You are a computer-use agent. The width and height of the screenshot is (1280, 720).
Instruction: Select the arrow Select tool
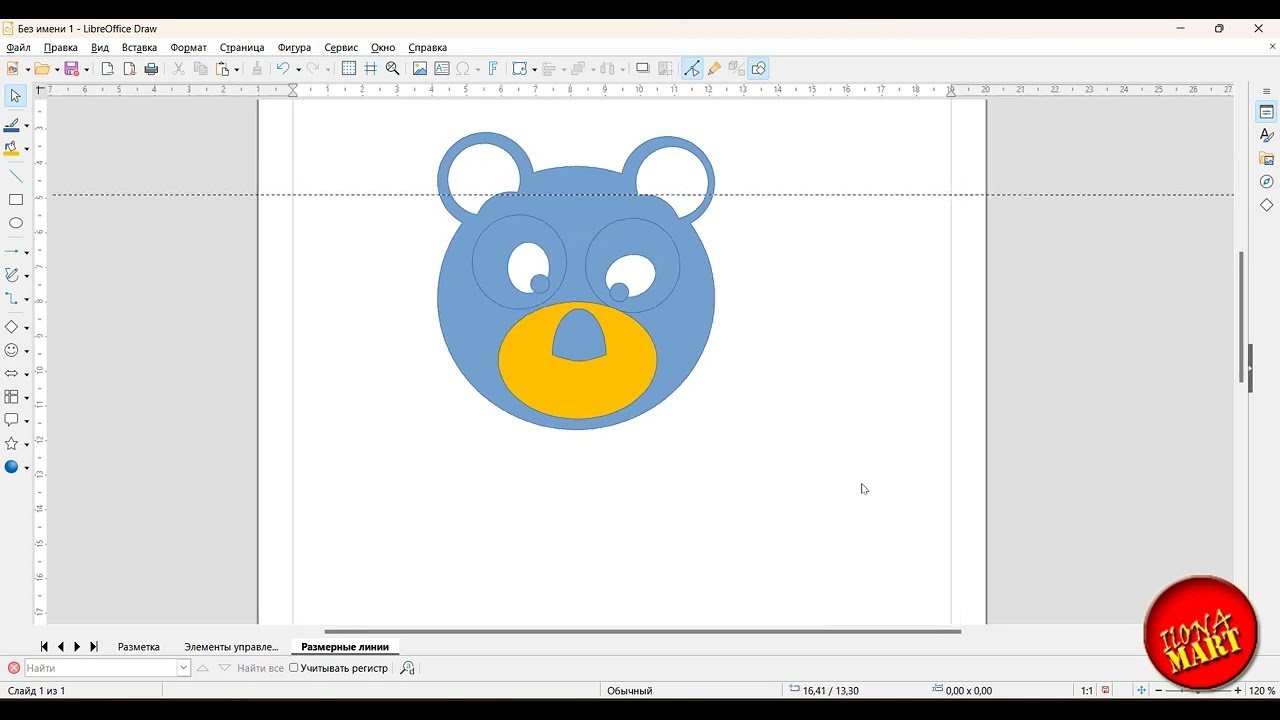pos(16,96)
